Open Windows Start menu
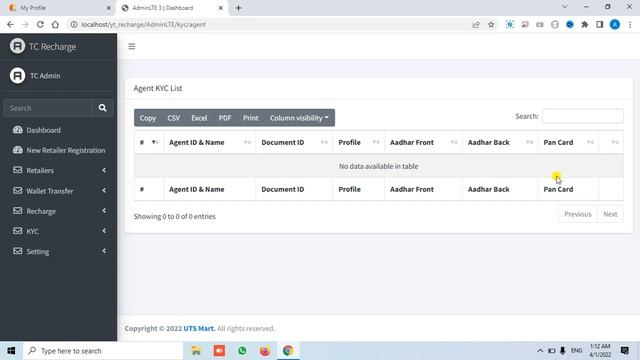Image resolution: width=640 pixels, height=360 pixels. [11, 351]
